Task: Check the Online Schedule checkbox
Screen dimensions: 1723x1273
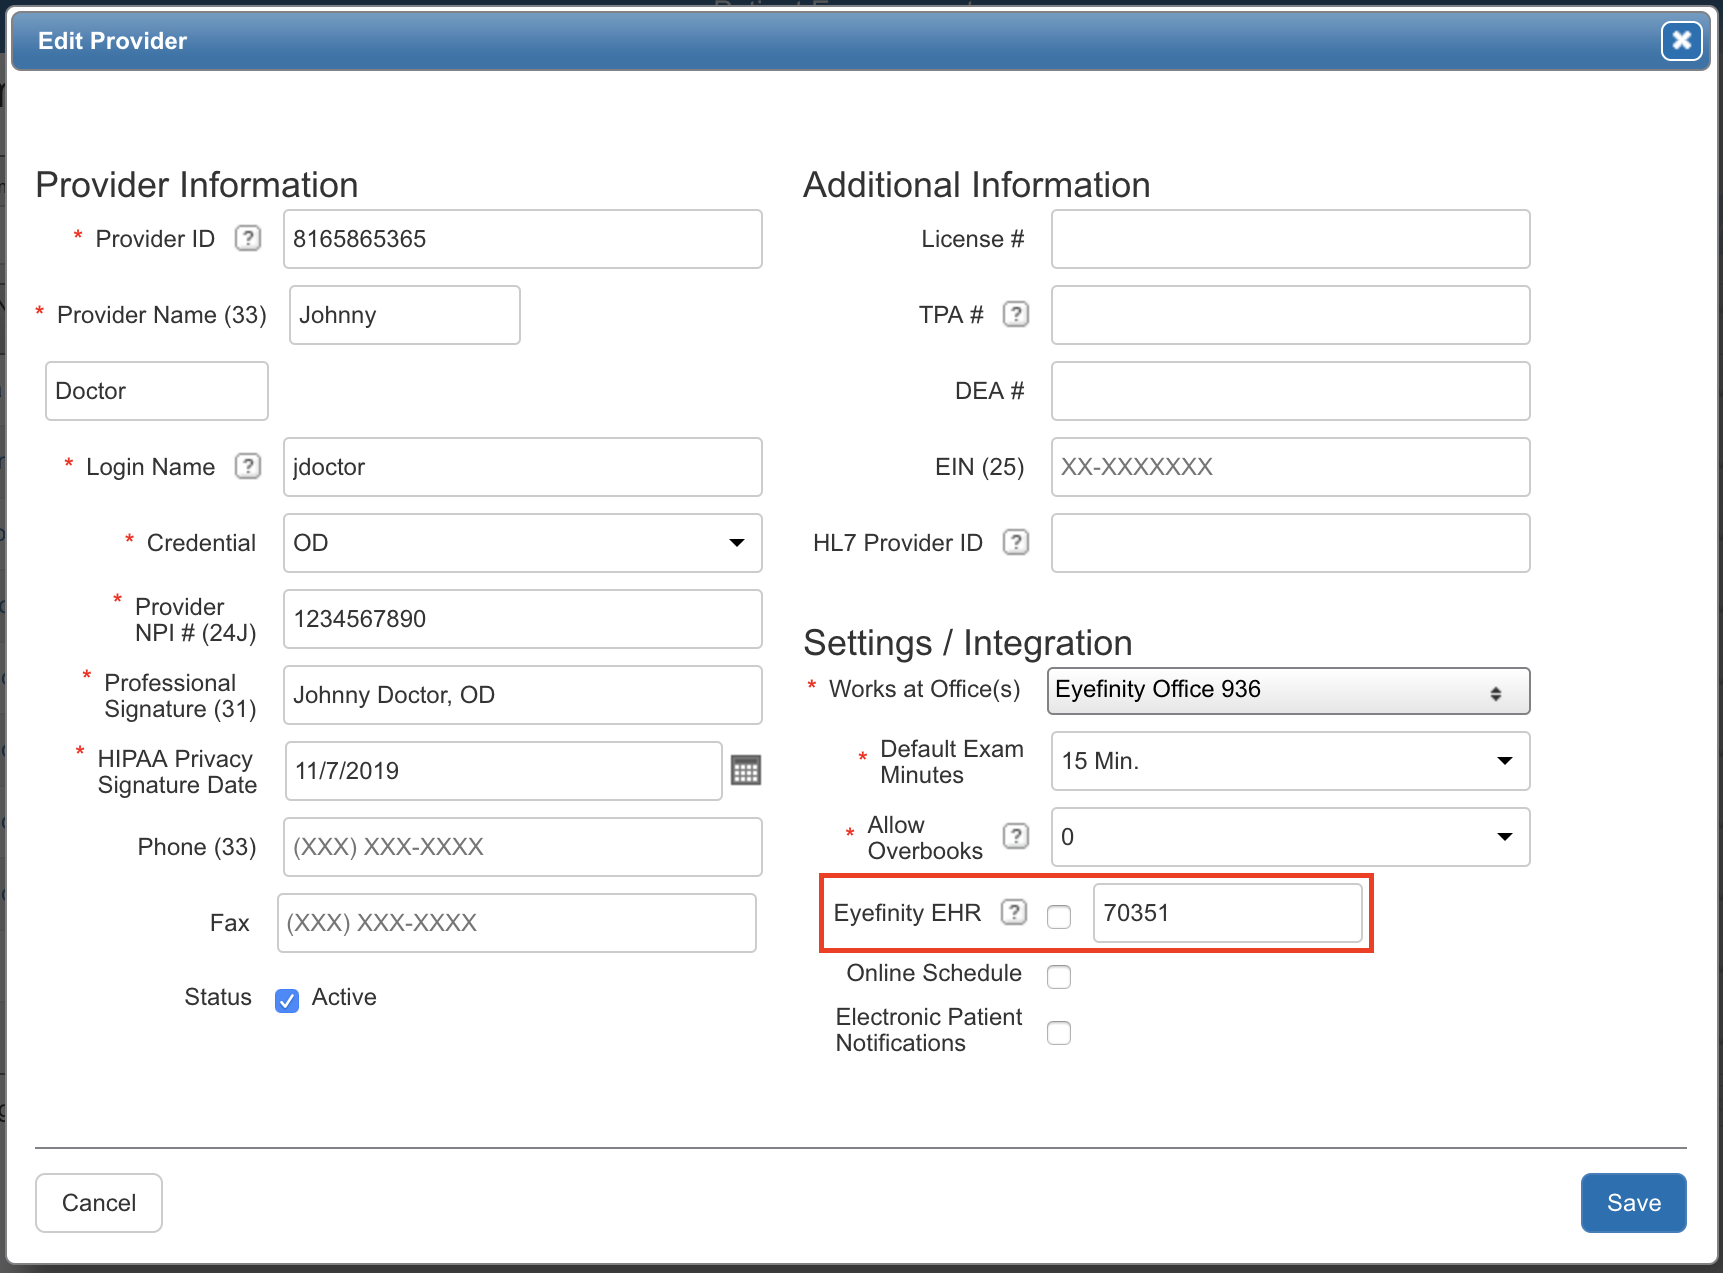Action: pos(1059,976)
